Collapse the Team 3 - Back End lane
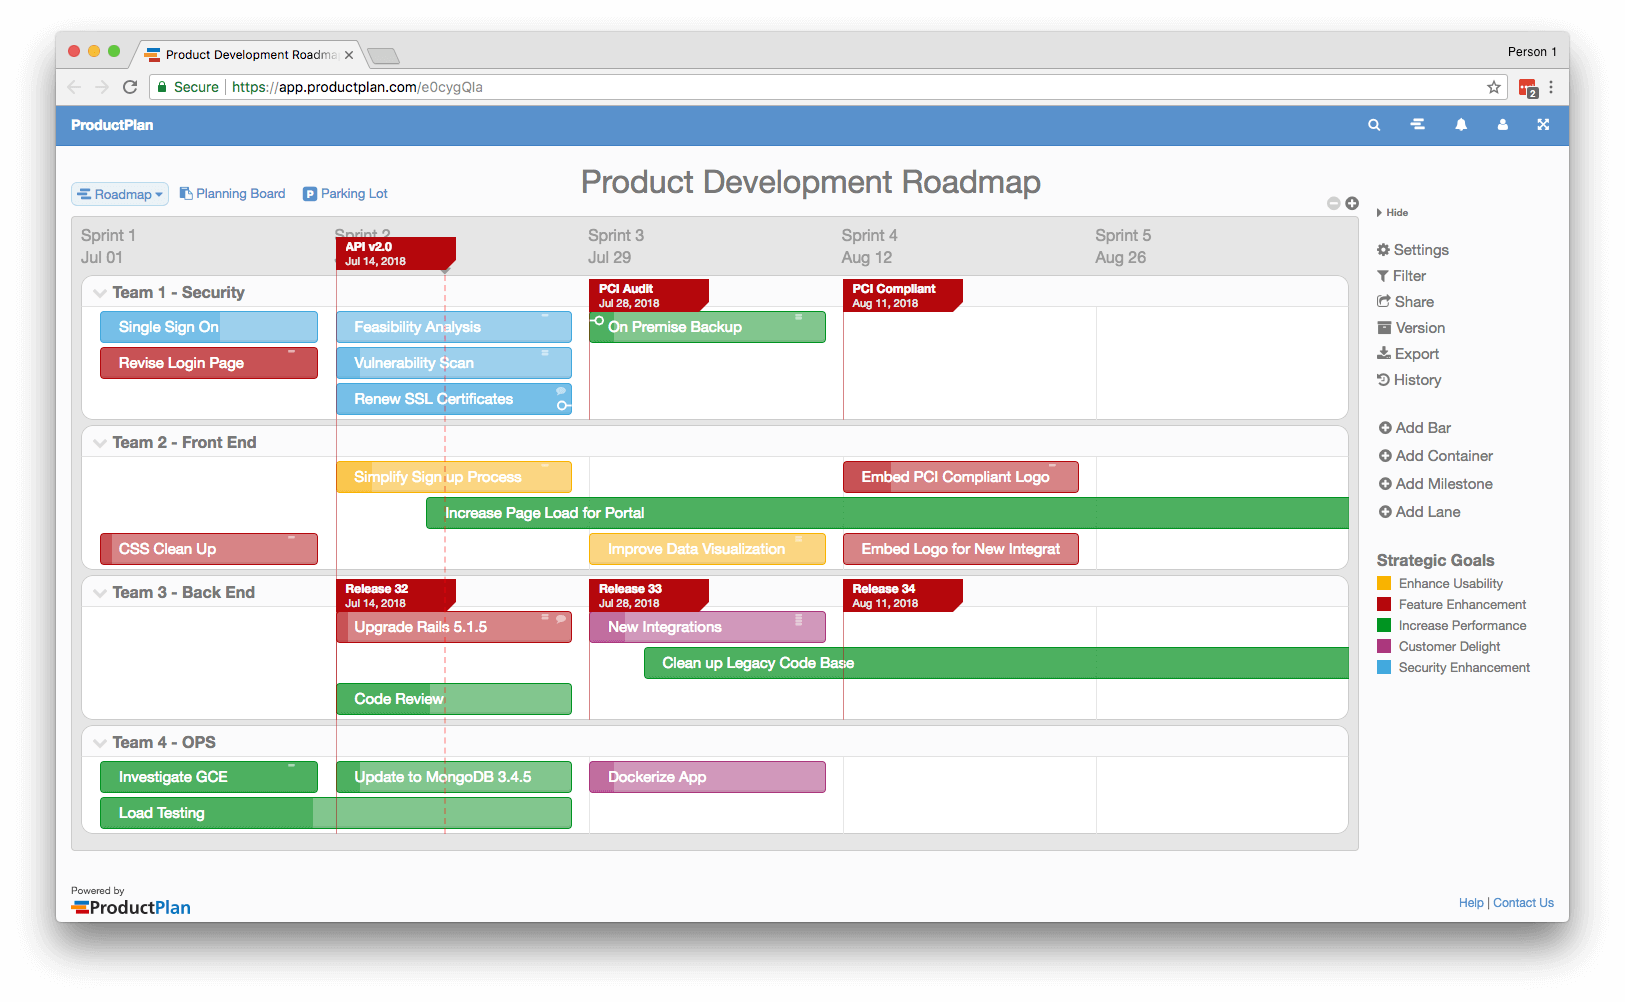 coord(100,593)
